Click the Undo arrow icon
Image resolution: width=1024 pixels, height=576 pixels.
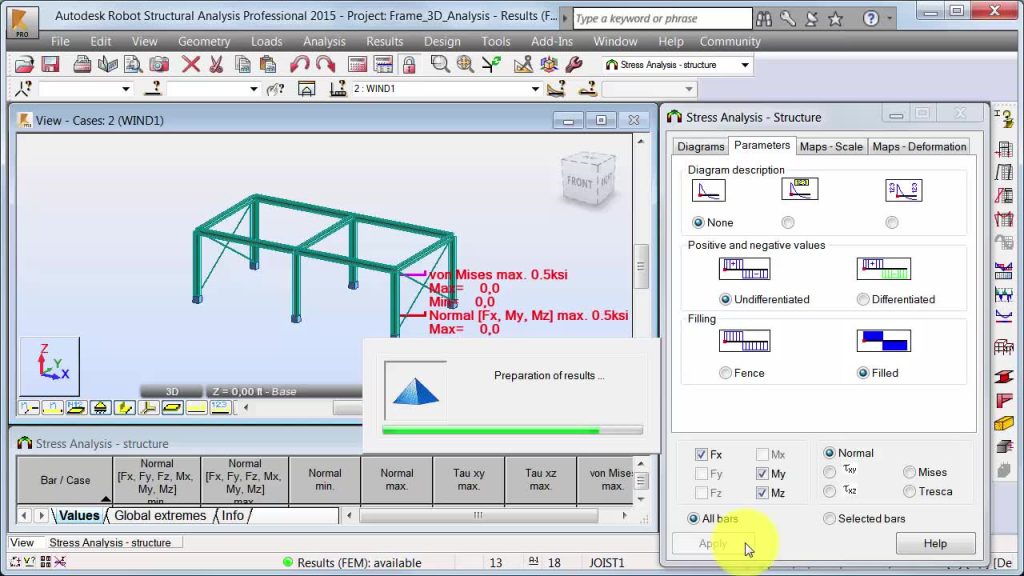[302, 64]
